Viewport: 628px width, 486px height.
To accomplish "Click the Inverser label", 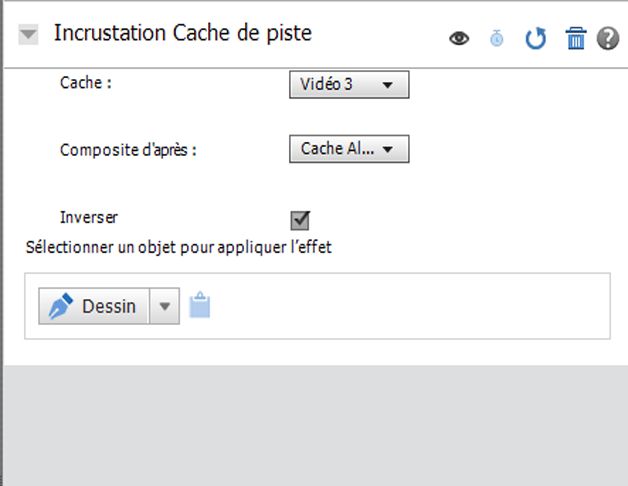I will point(89,217).
